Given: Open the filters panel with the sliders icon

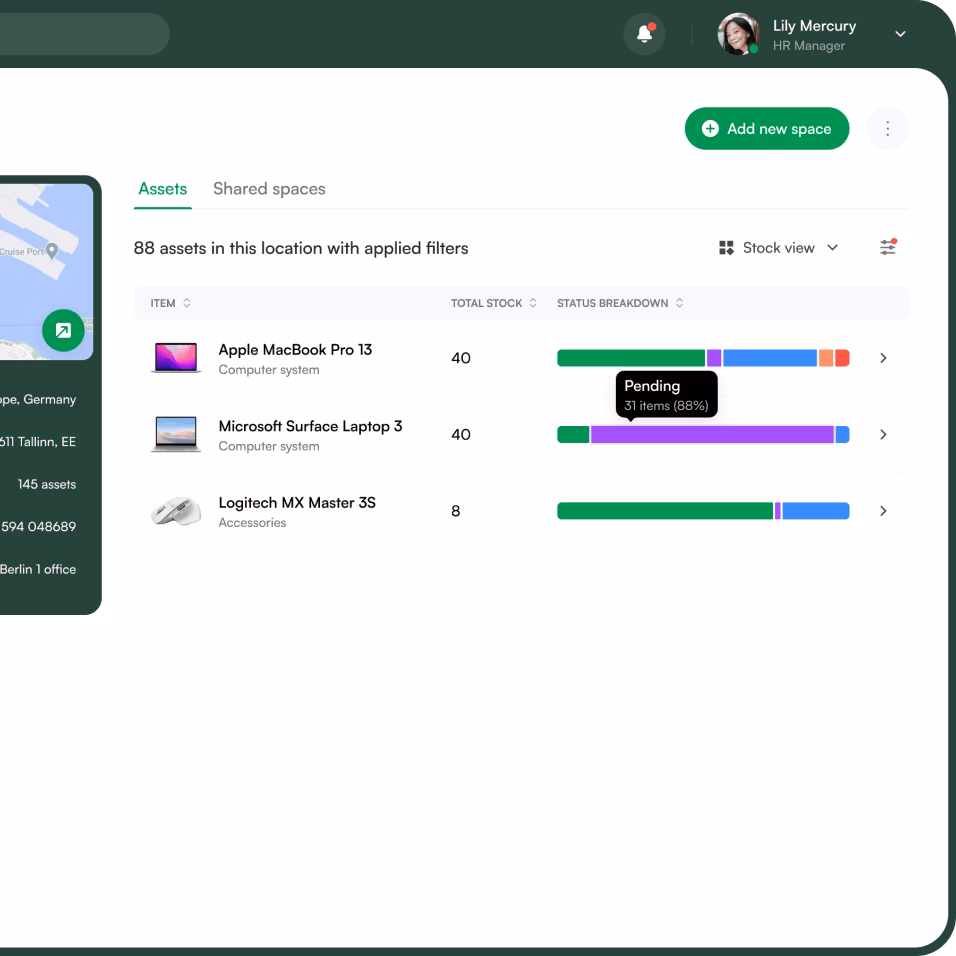Looking at the screenshot, I should point(888,247).
